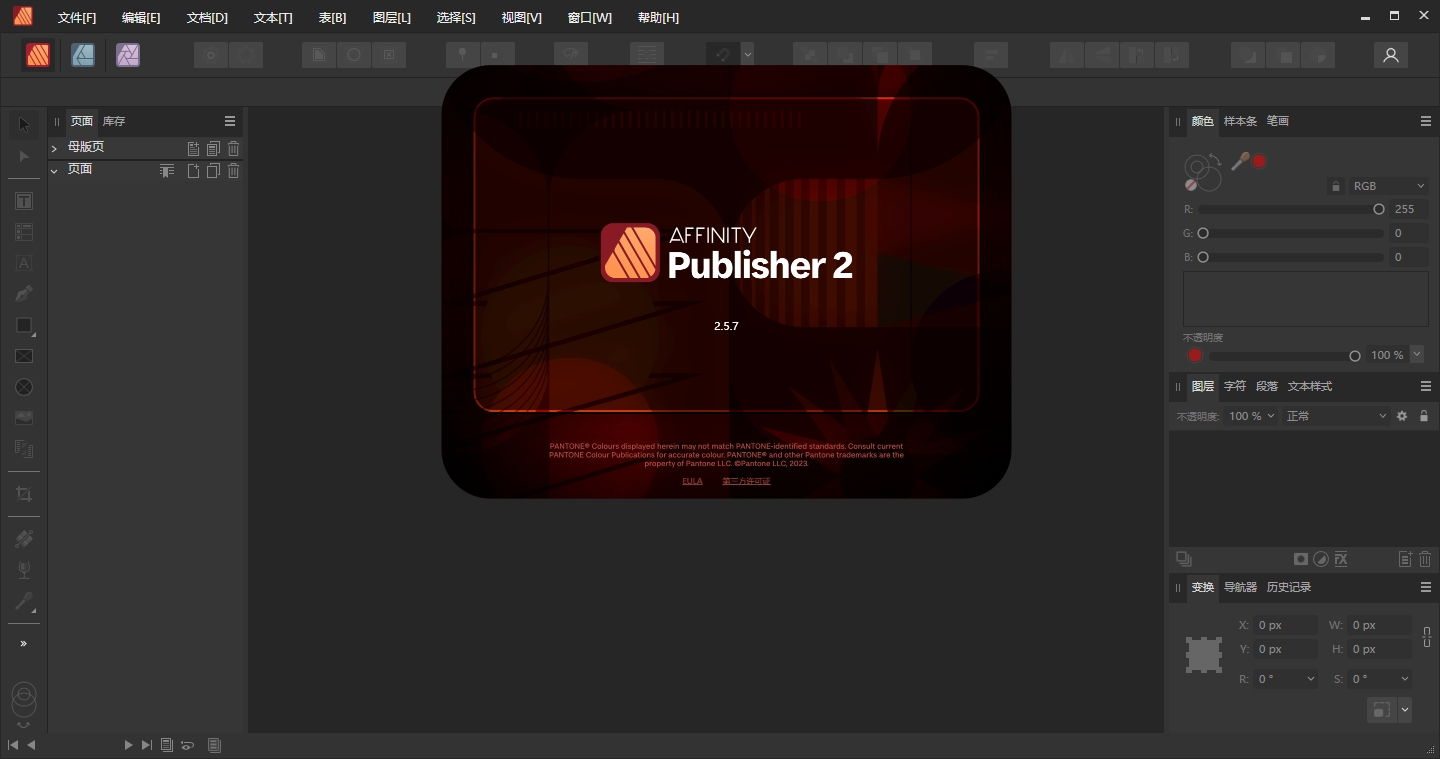This screenshot has width=1440, height=759.
Task: Click the W width input field
Action: click(x=1380, y=625)
